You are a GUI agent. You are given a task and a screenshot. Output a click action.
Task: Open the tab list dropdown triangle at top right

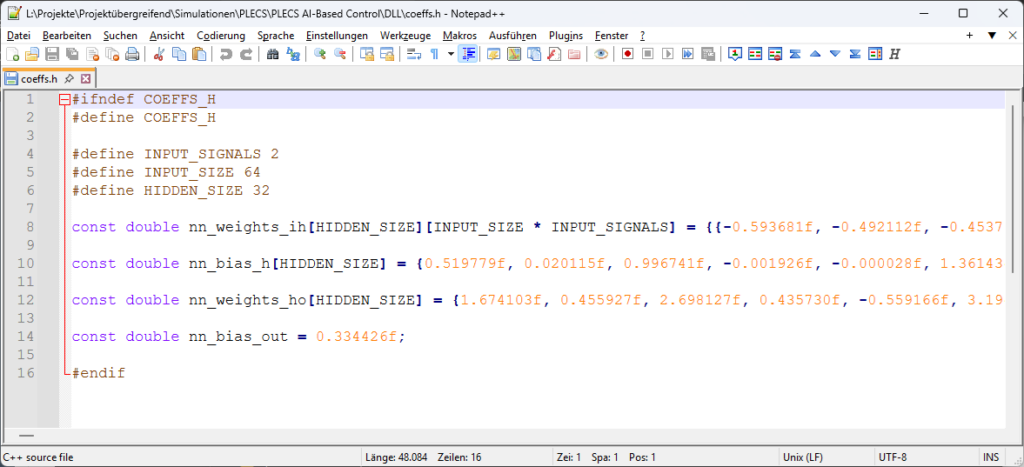[992, 35]
